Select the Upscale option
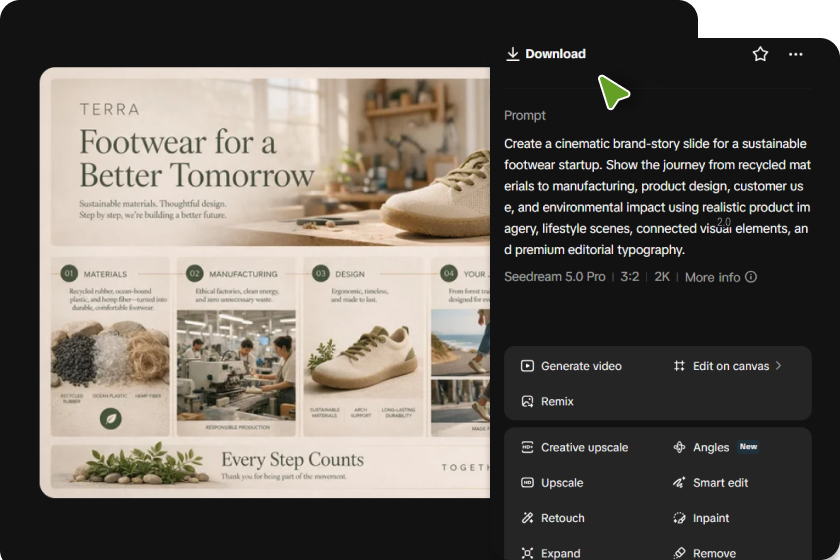Image resolution: width=840 pixels, height=560 pixels. click(562, 483)
